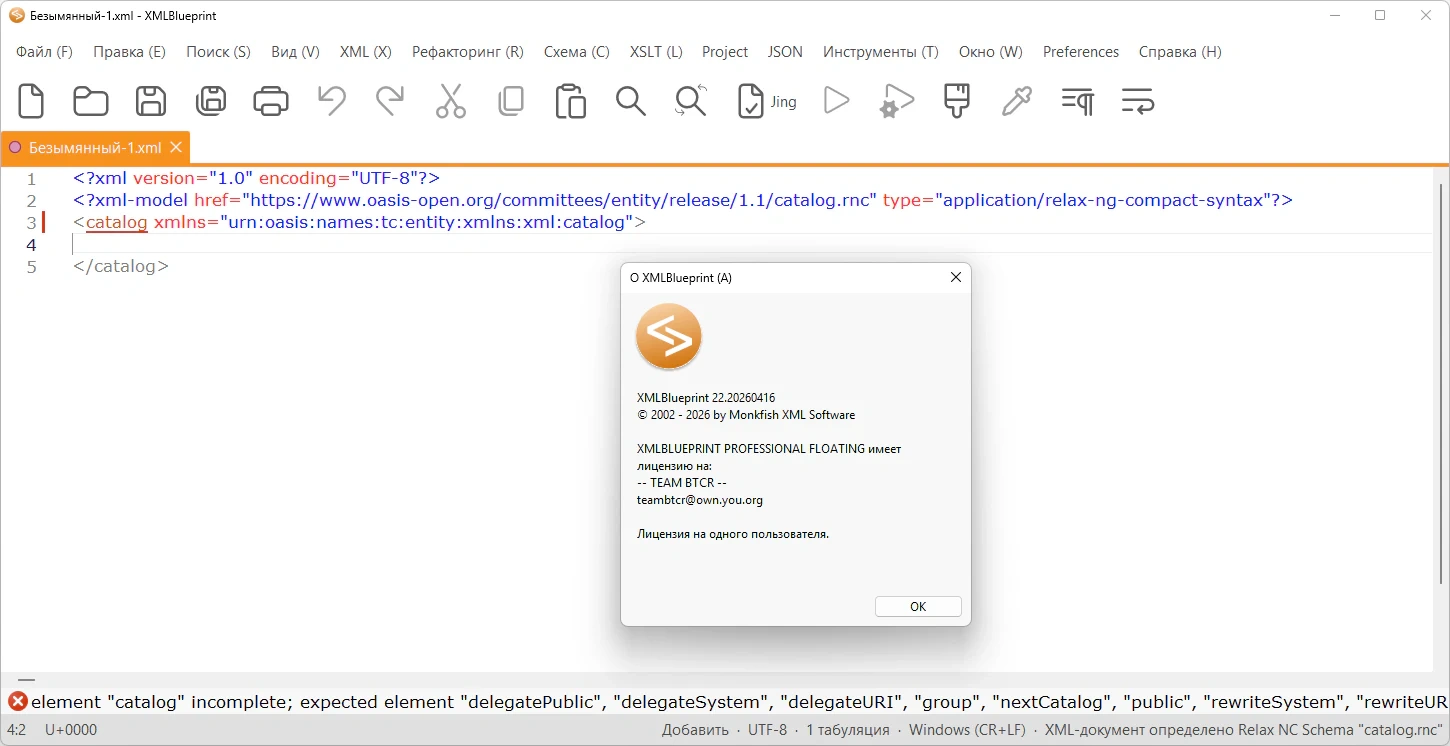Open Find and Replace magnifier icon
This screenshot has height=746, width=1450.
pos(691,101)
